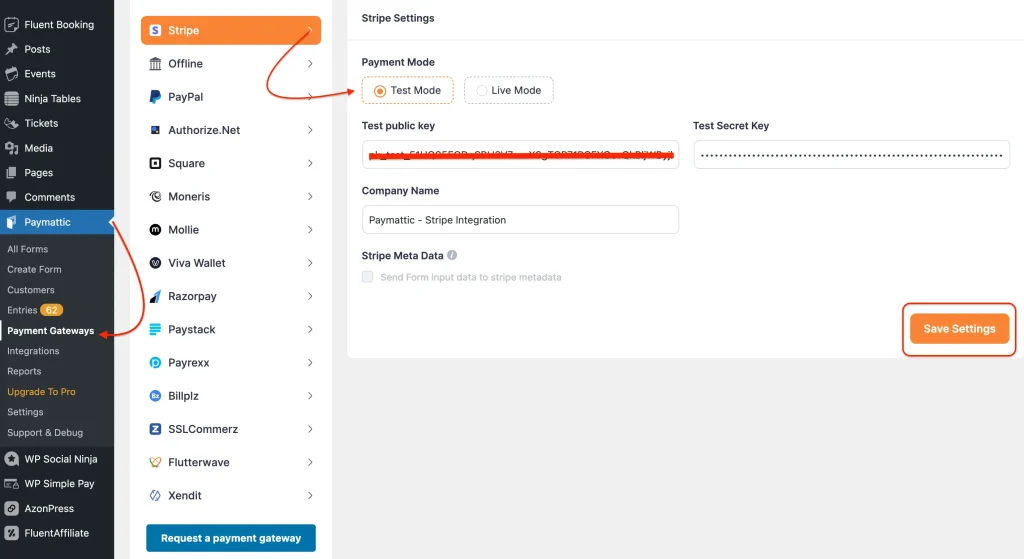Expand the Paystack gateway chevron

coord(310,329)
